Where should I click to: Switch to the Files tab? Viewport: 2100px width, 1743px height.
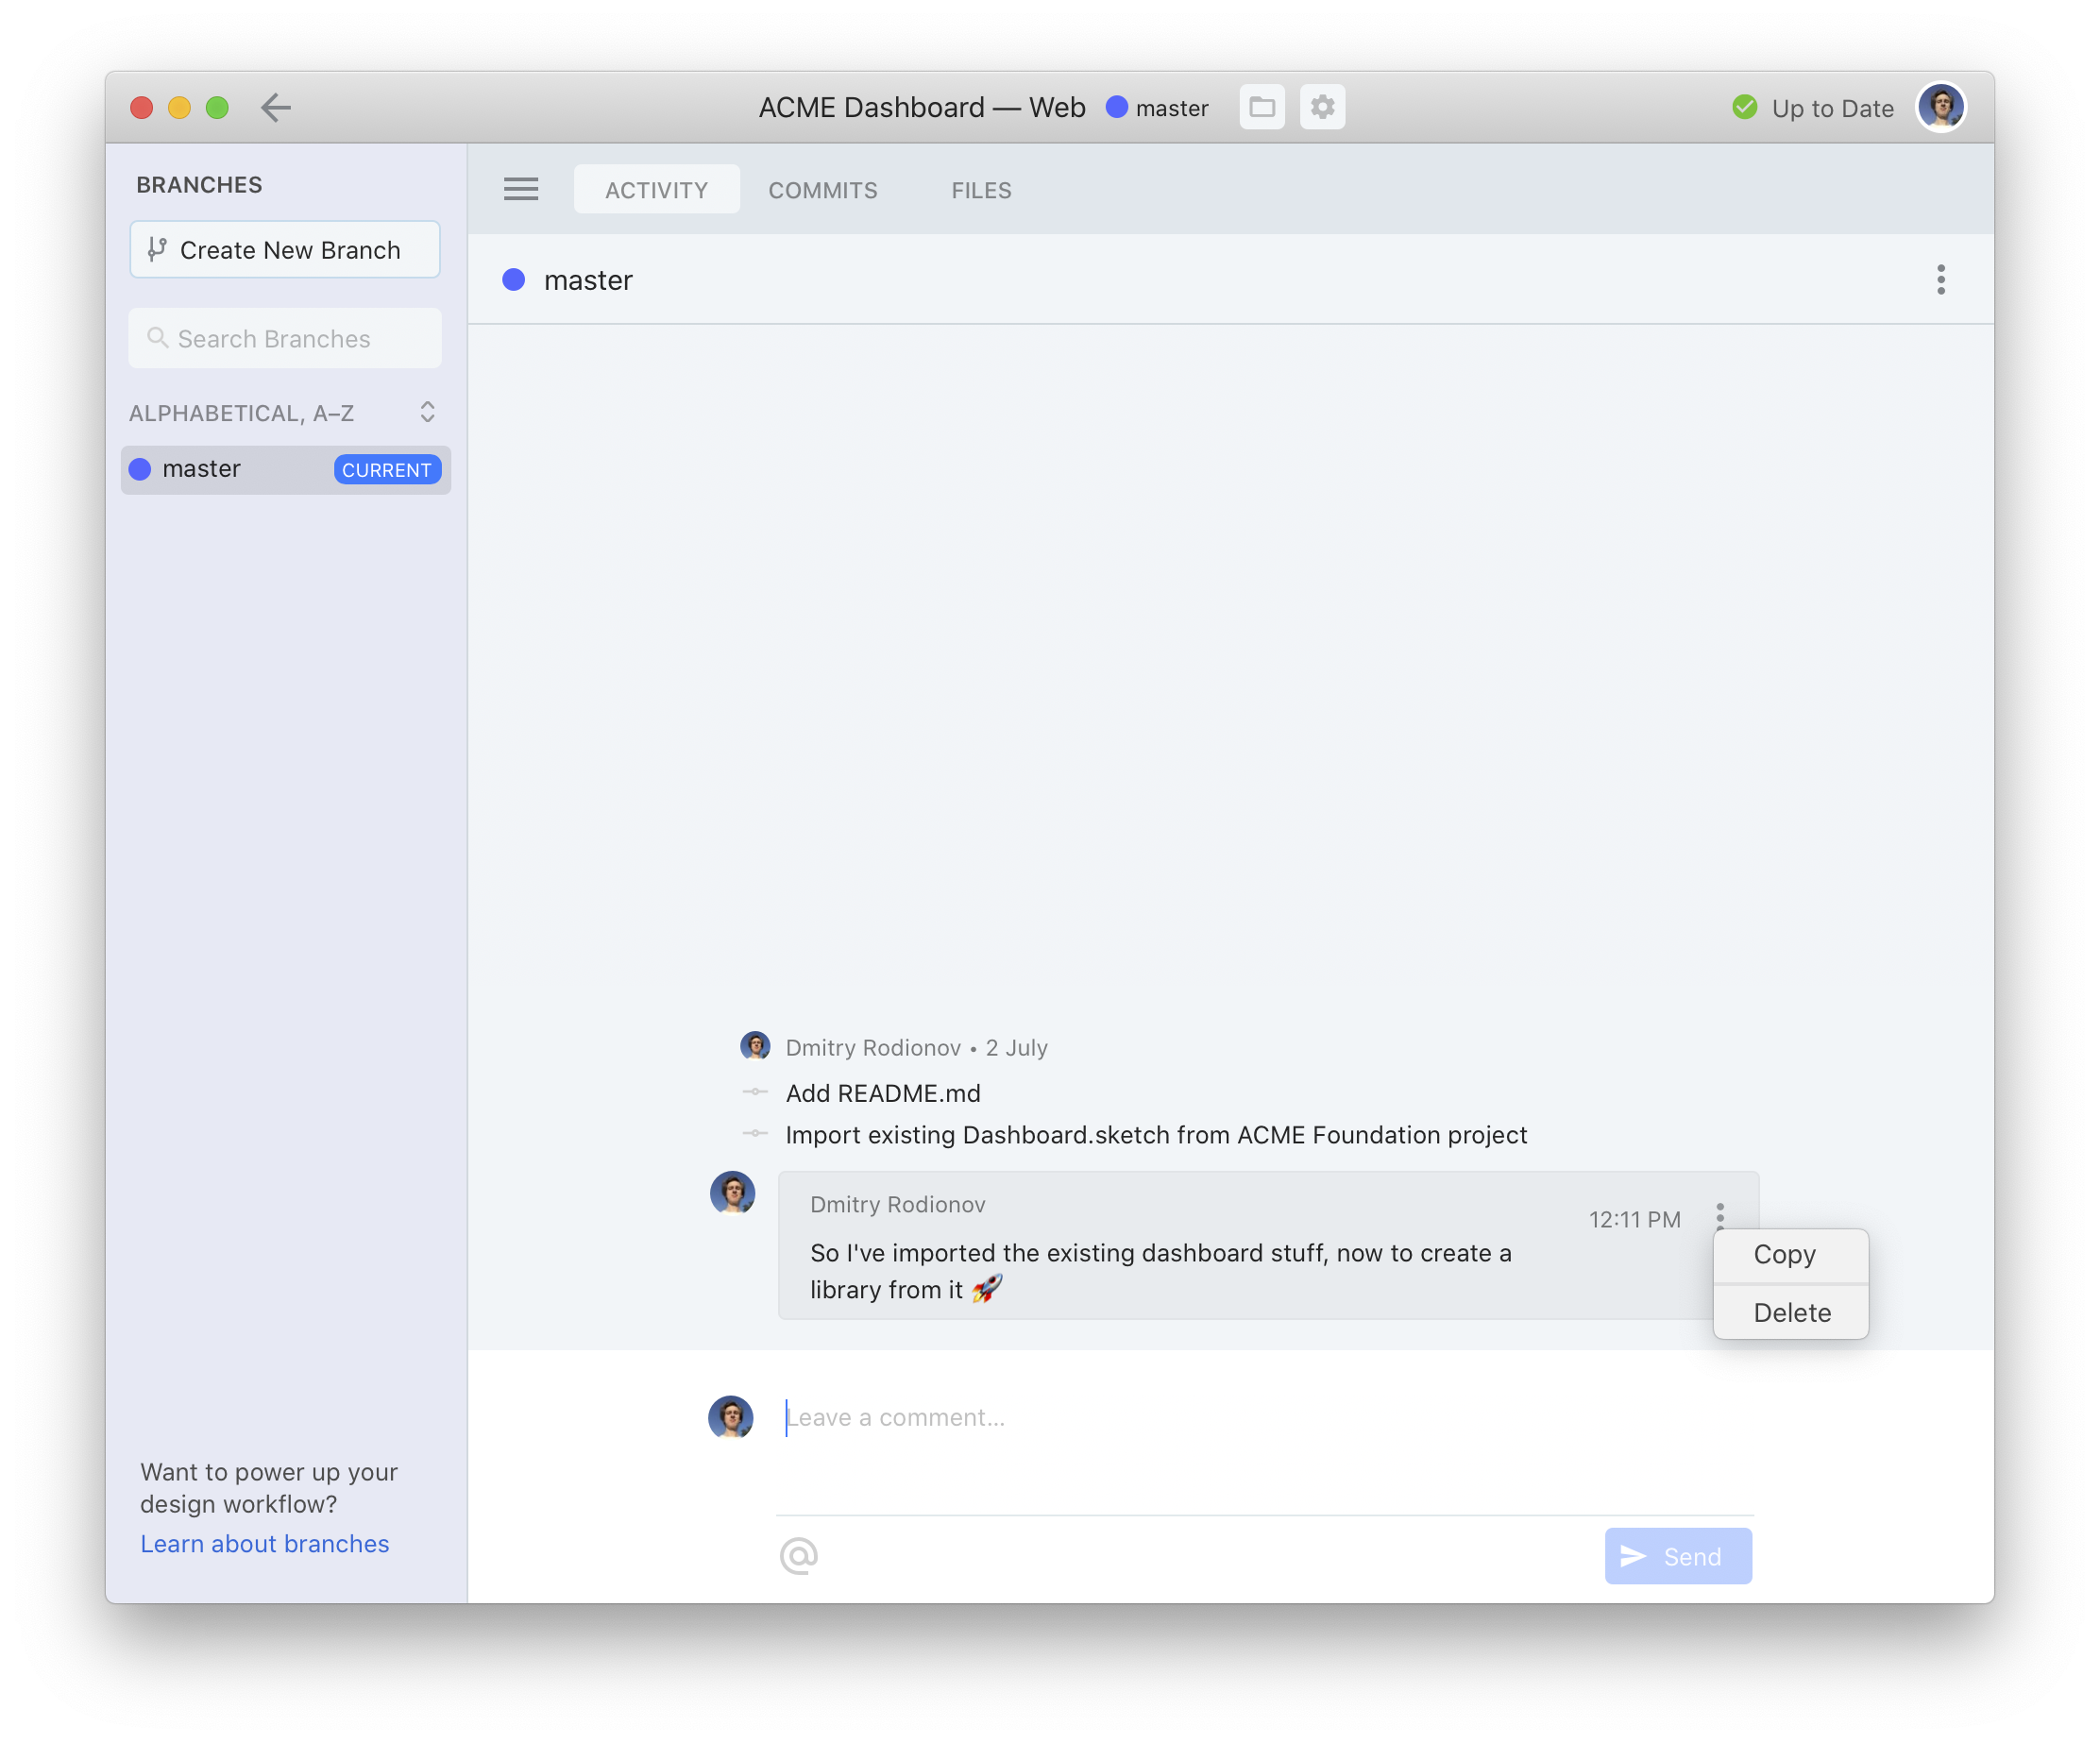pyautogui.click(x=981, y=189)
